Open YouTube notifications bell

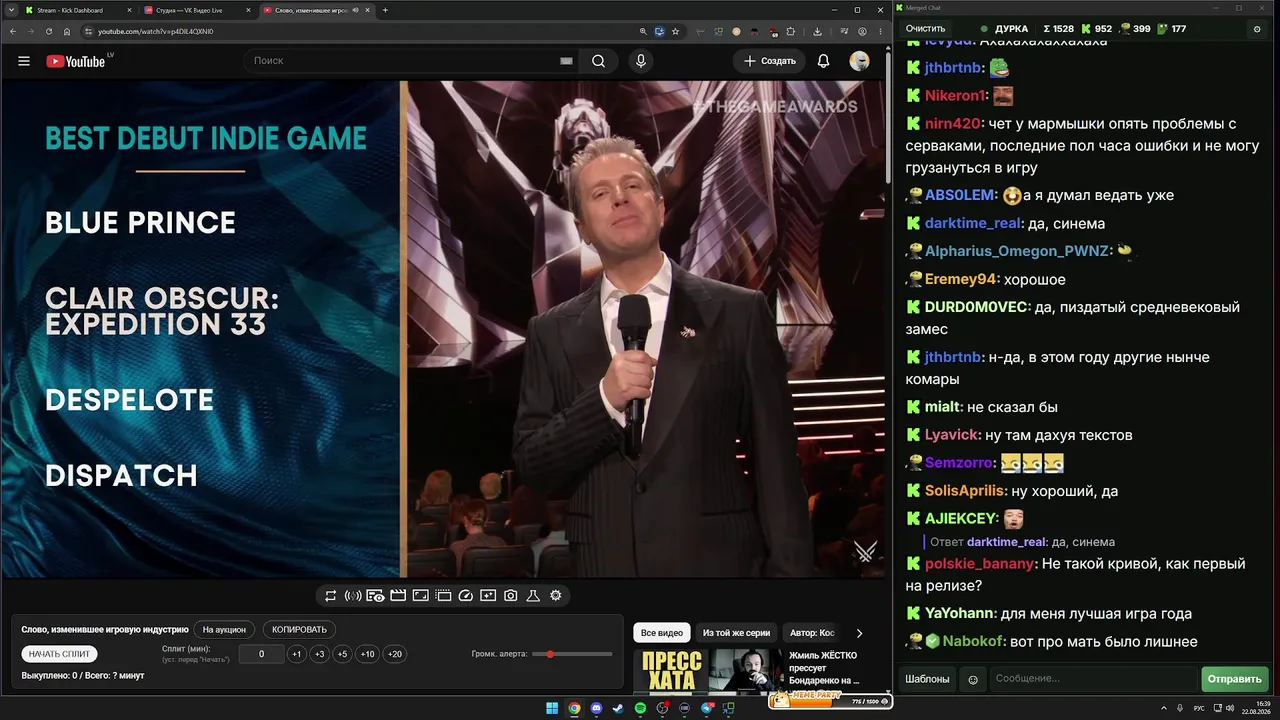[x=823, y=61]
